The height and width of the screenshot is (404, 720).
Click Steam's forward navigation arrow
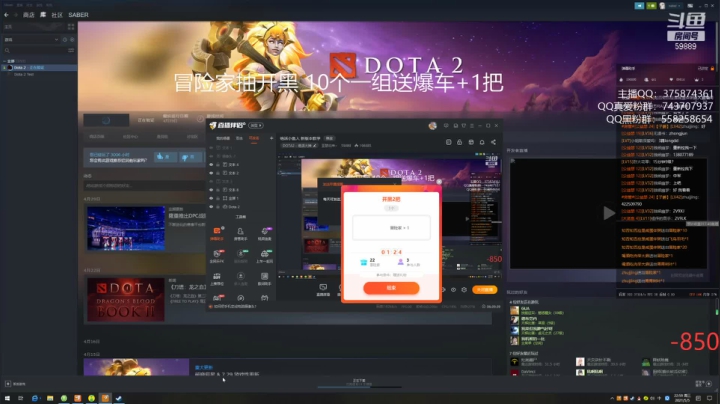15,15
